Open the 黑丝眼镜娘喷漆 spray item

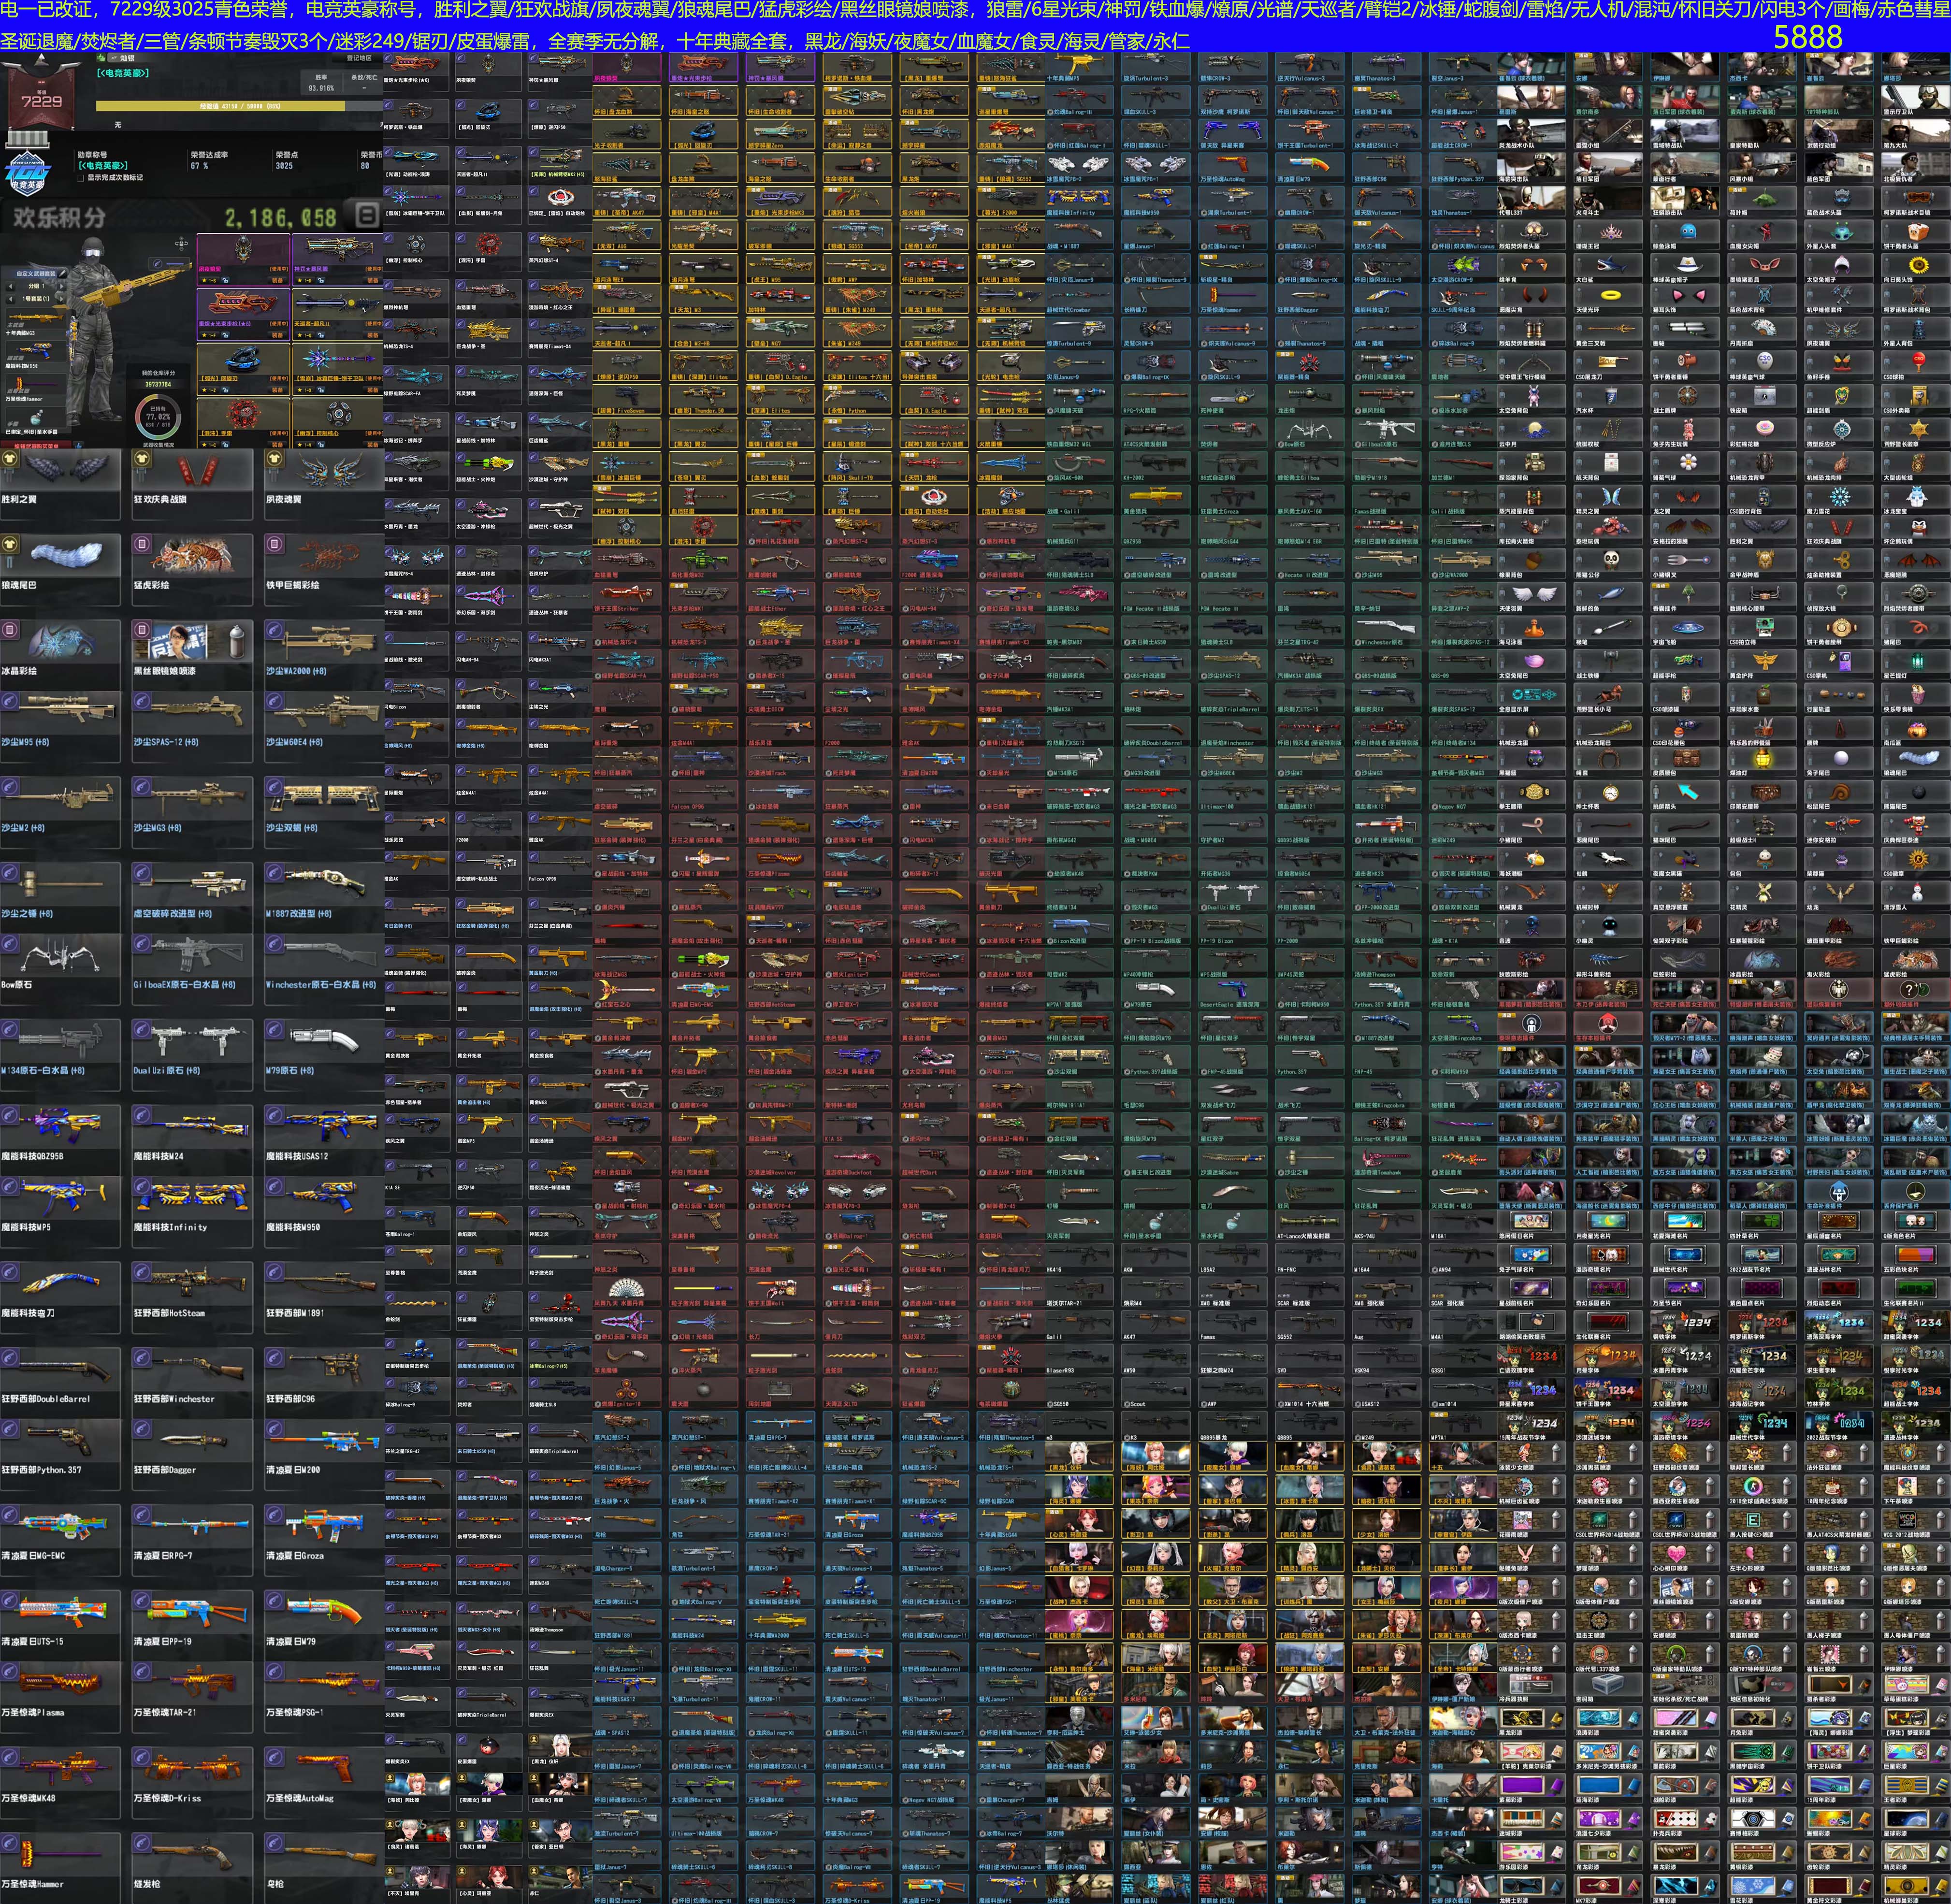[192, 655]
